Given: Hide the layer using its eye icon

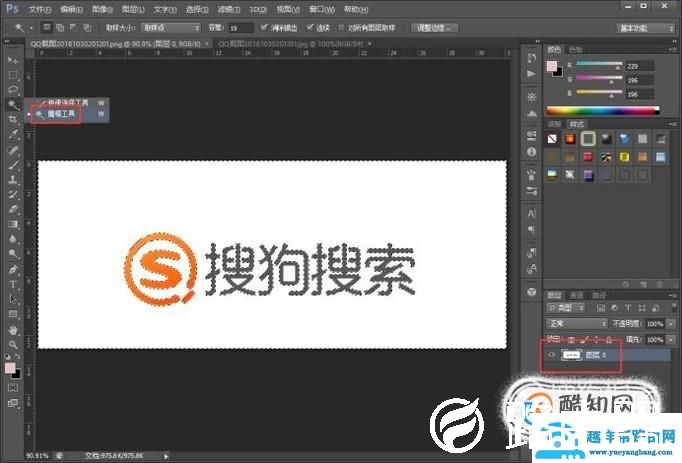Looking at the screenshot, I should (552, 355).
